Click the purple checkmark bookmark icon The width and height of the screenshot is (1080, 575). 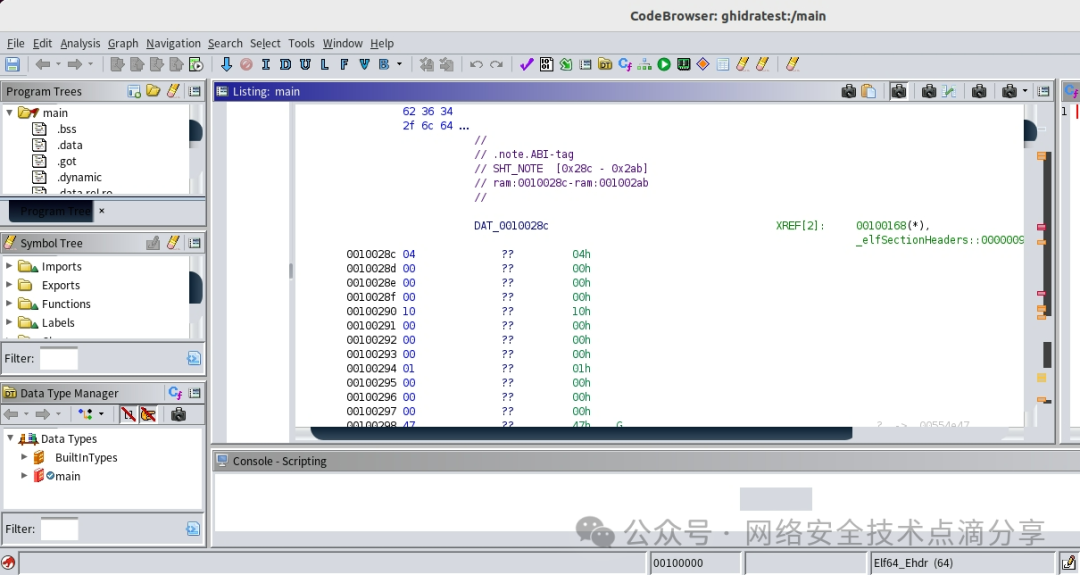pyautogui.click(x=526, y=65)
